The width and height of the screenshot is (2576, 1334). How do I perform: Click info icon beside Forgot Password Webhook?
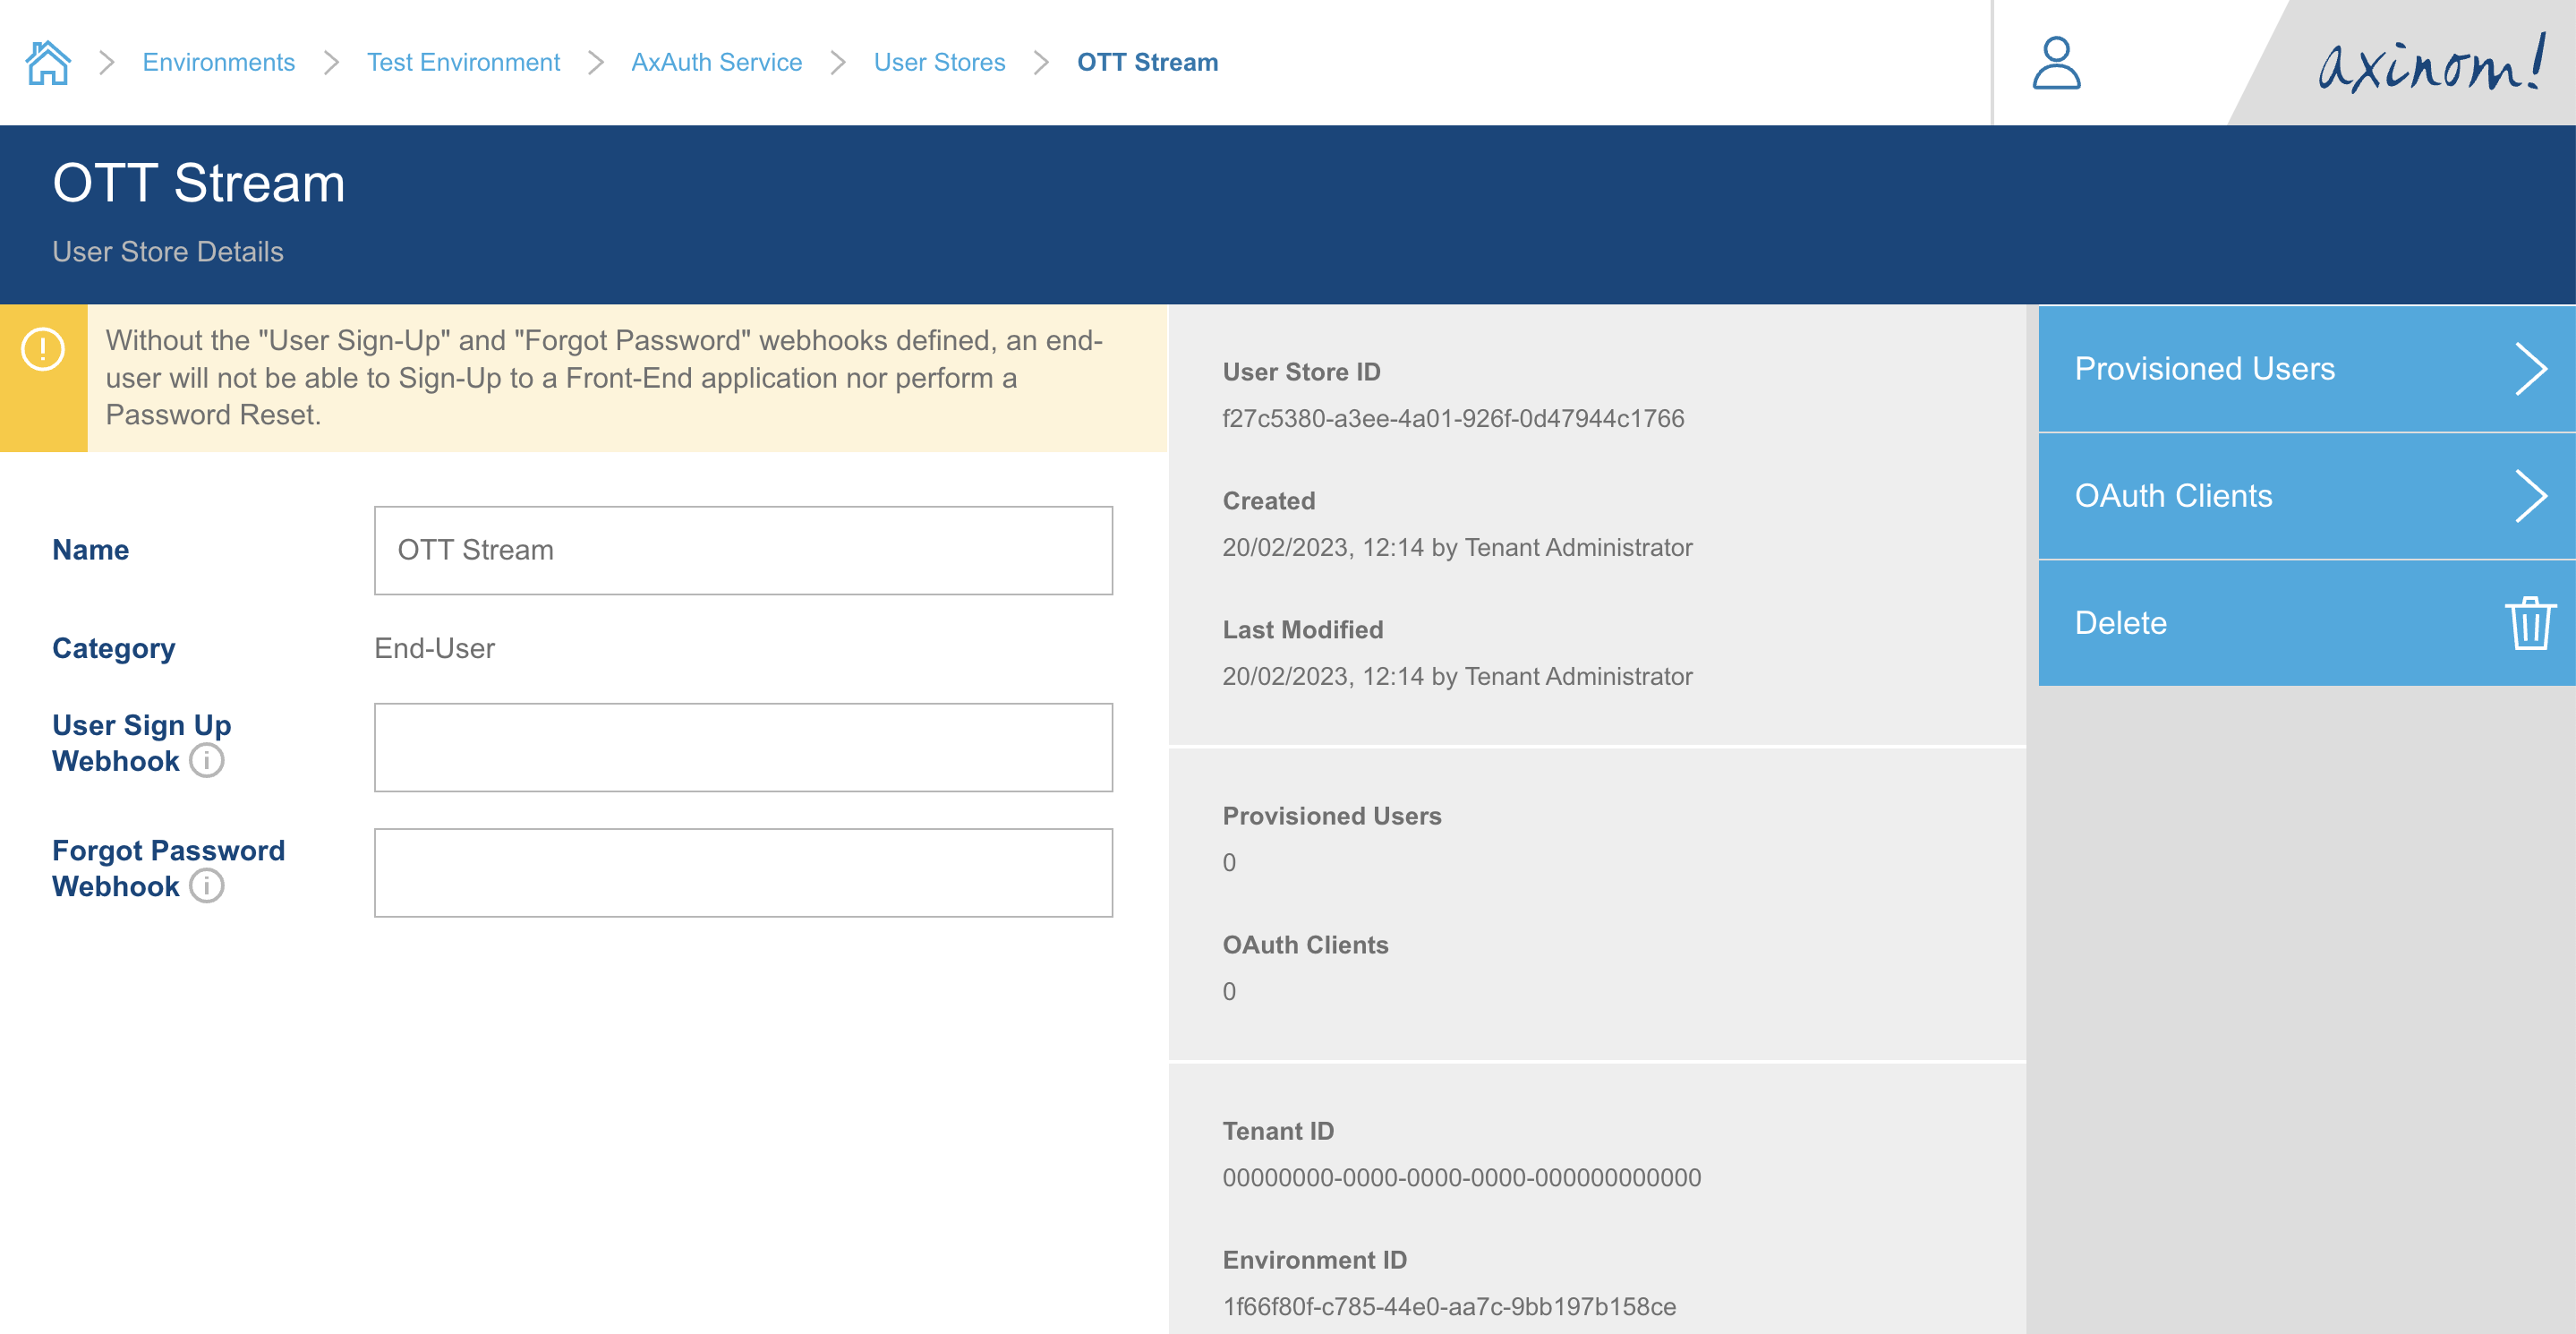[207, 886]
